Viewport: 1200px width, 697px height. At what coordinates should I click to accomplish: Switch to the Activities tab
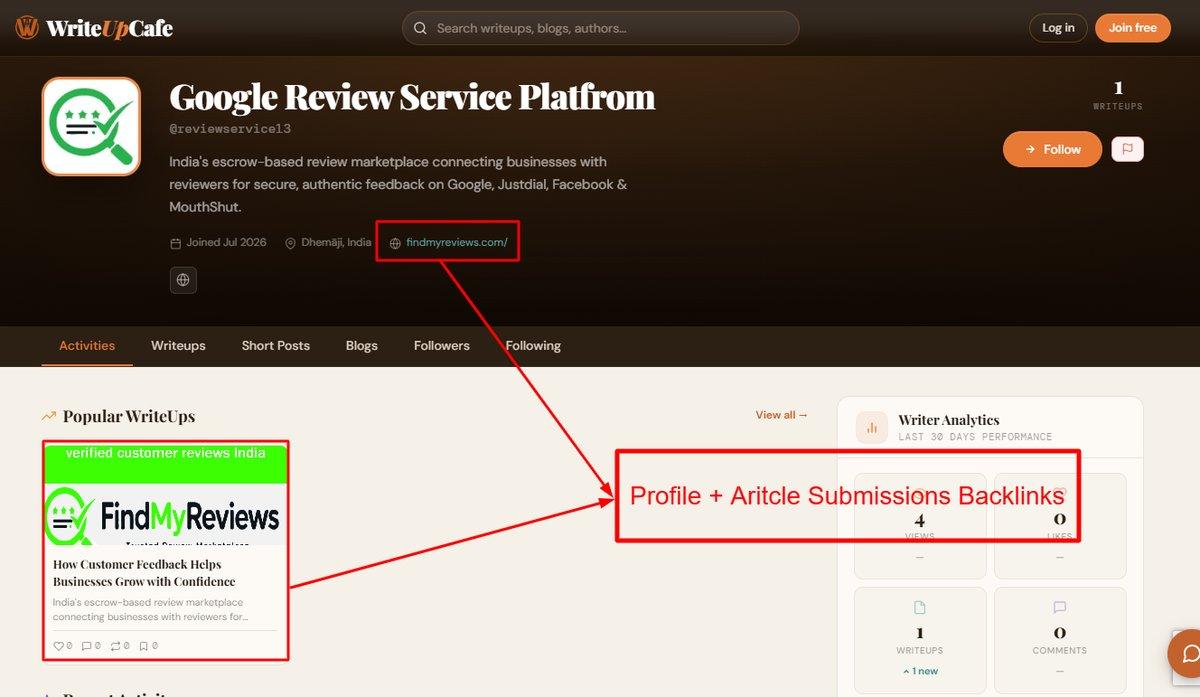87,346
